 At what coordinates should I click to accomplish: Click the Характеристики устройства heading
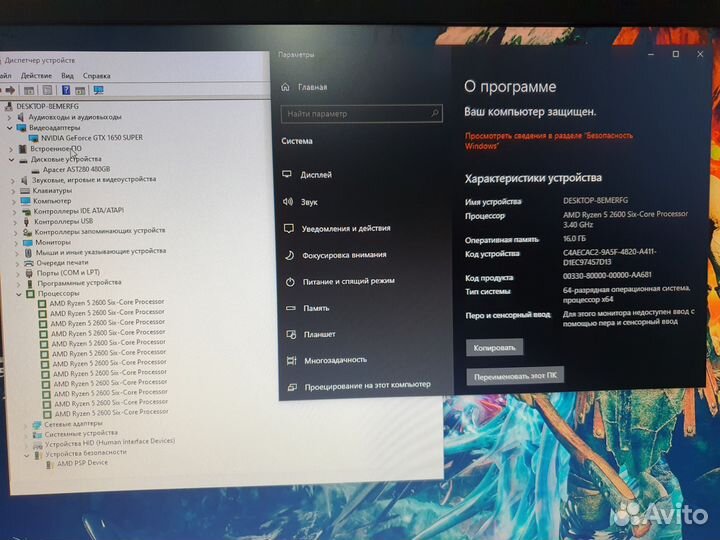(x=533, y=178)
